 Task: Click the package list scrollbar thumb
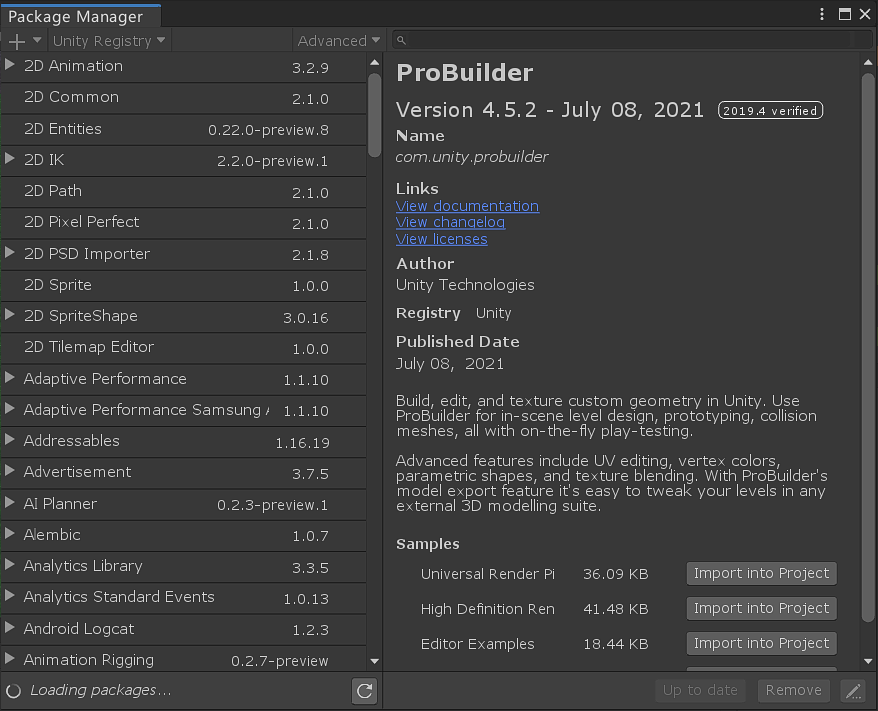pyautogui.click(x=375, y=115)
